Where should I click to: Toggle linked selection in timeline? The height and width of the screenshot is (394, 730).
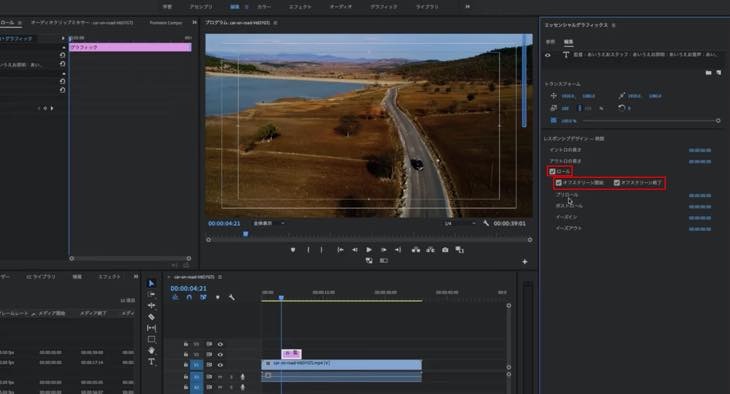click(203, 297)
